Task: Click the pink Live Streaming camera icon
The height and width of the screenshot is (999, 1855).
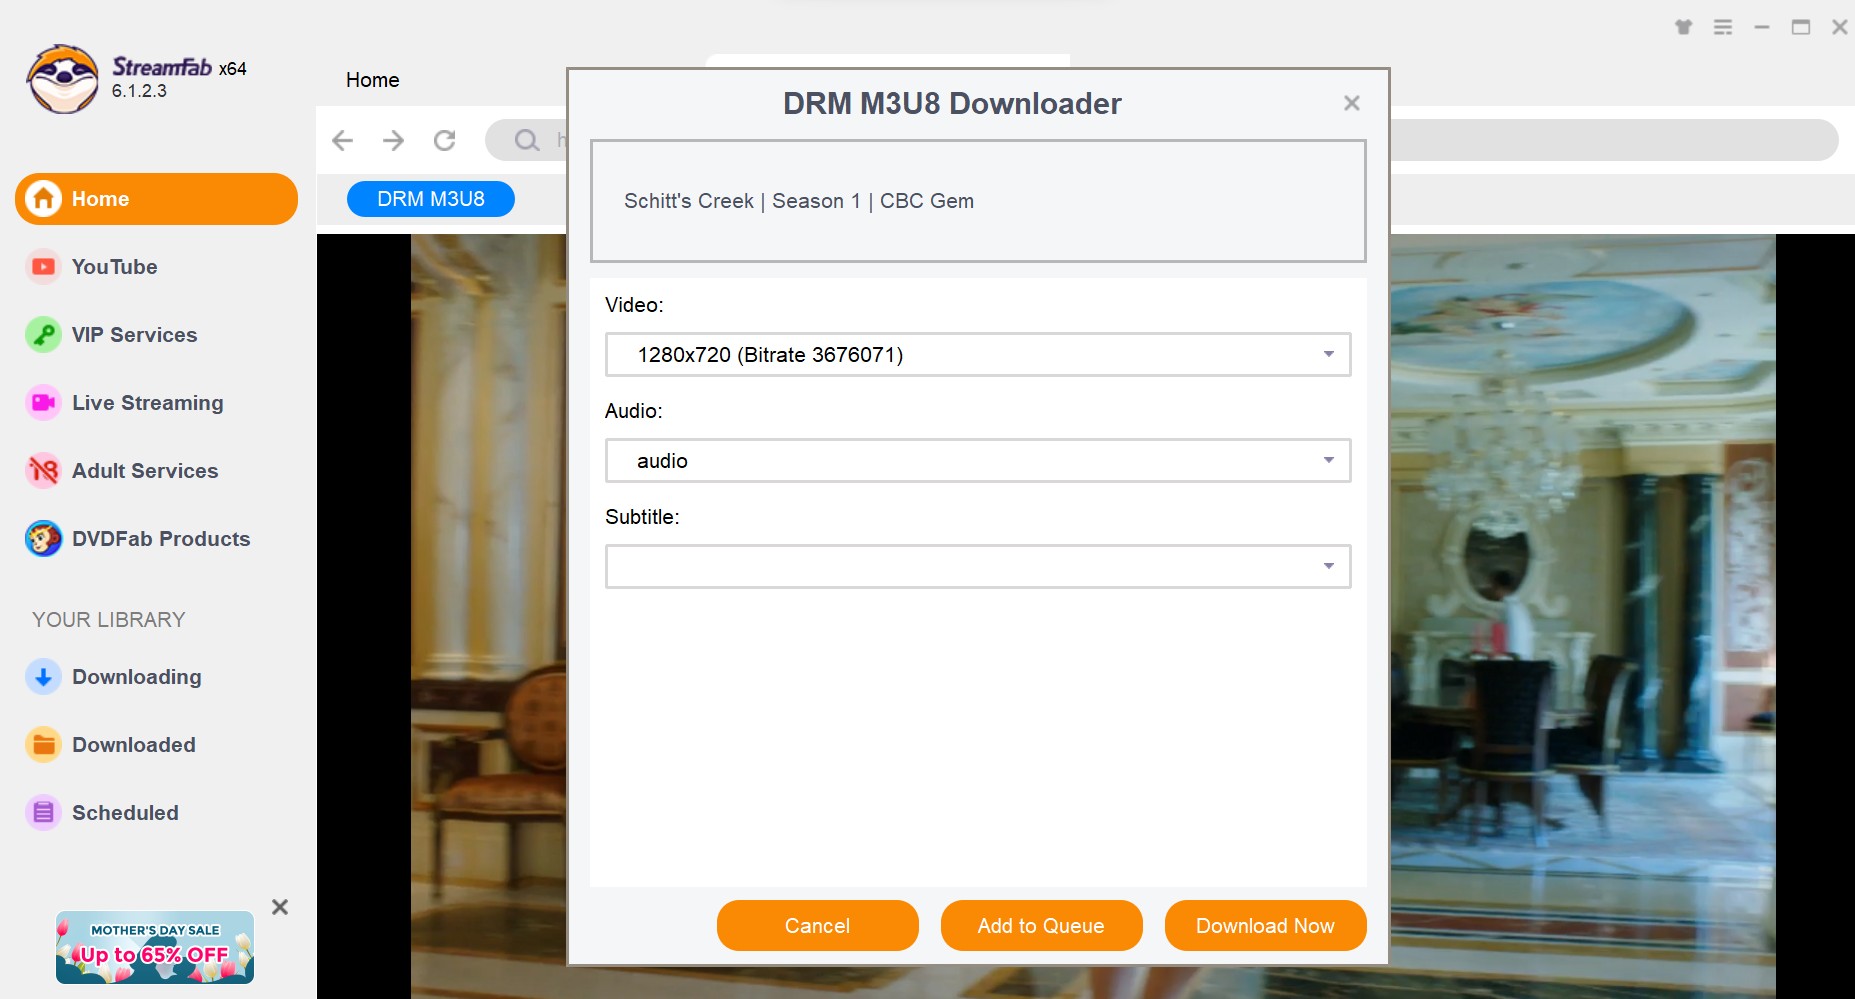Action: click(43, 403)
